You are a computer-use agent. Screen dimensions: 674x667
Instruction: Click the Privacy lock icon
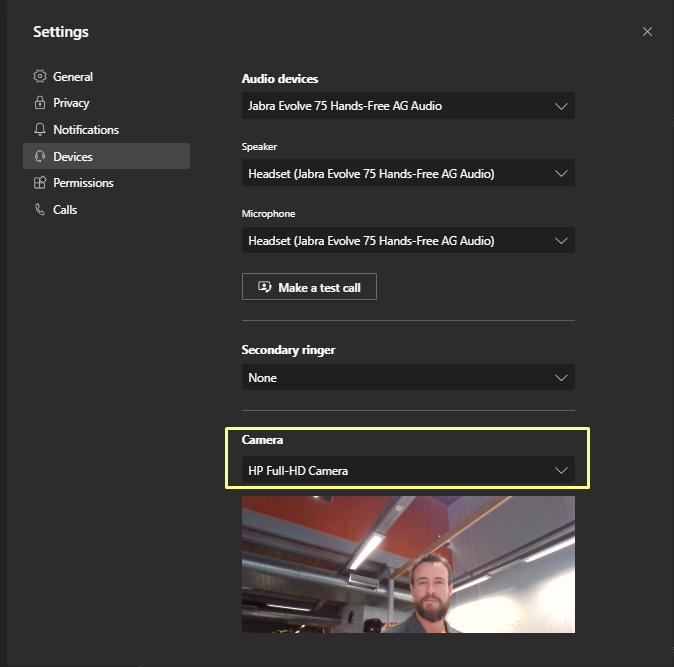[x=40, y=103]
